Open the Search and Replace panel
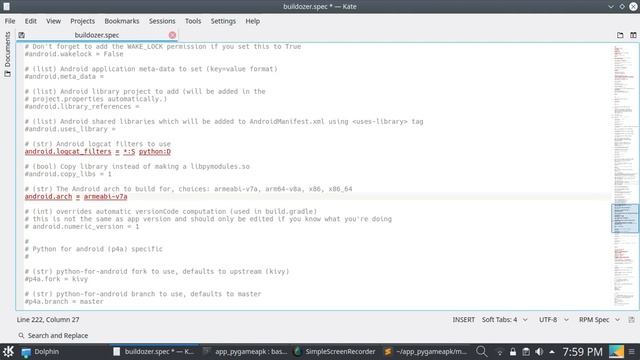The image size is (640, 360). (53, 336)
